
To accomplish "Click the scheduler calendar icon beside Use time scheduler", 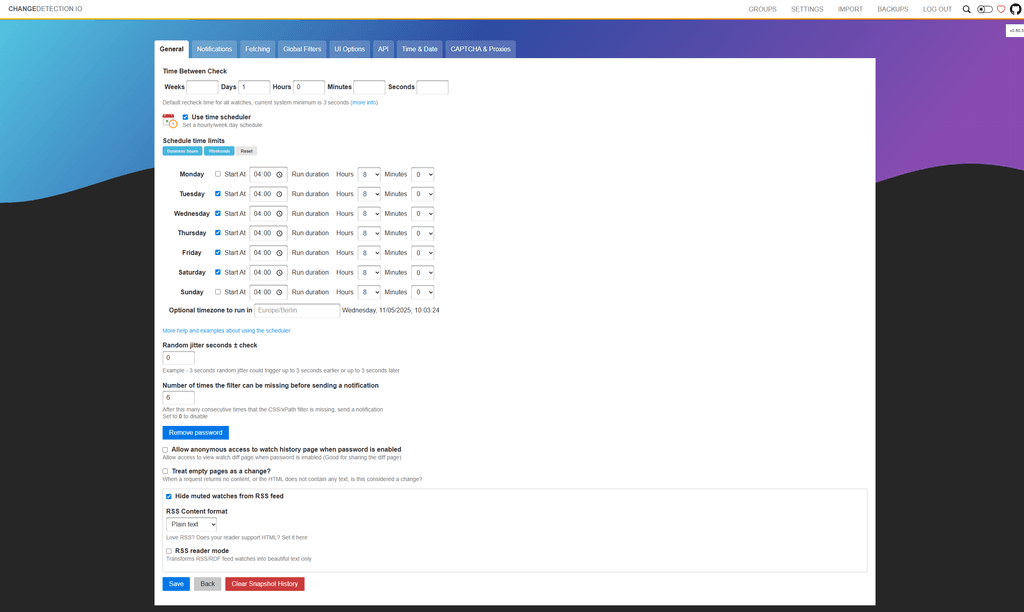I will pyautogui.click(x=167, y=120).
